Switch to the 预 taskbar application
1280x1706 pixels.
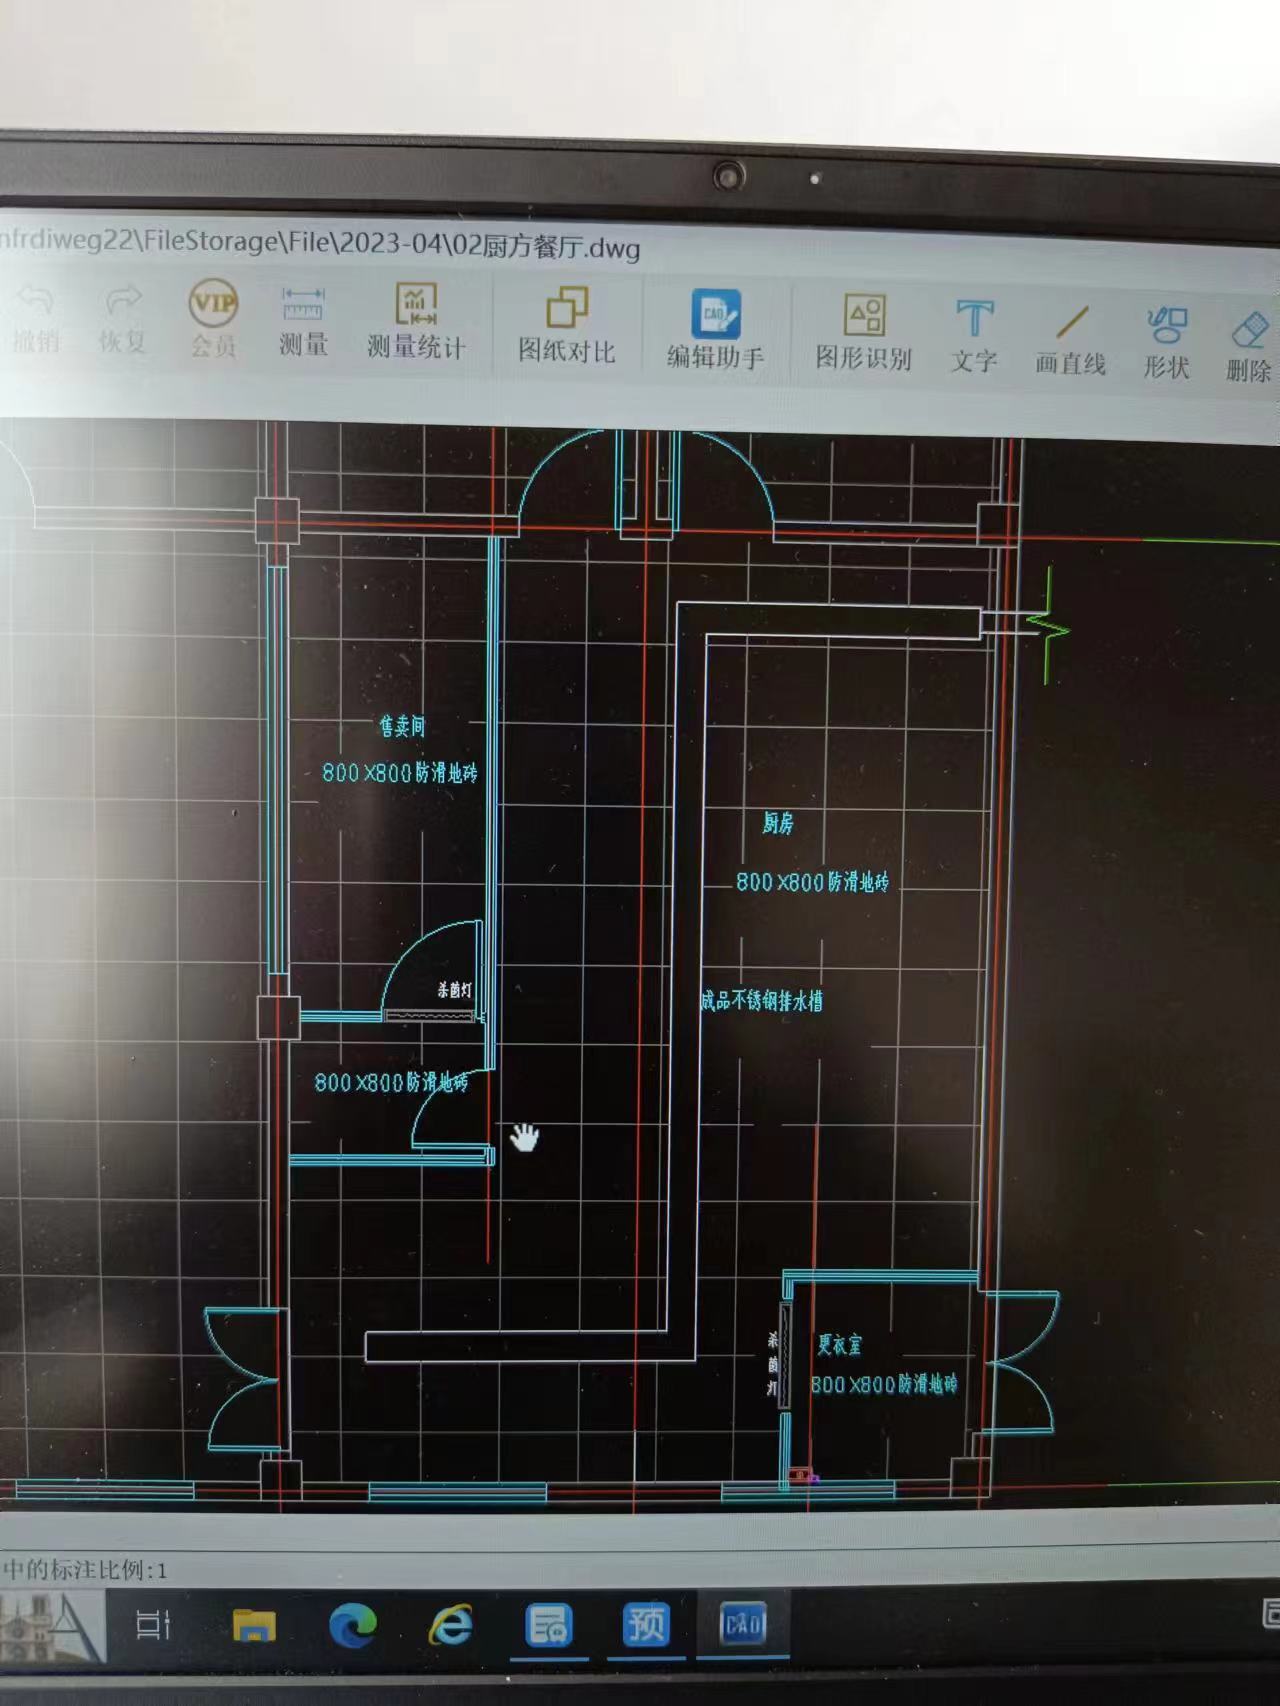coord(646,1625)
